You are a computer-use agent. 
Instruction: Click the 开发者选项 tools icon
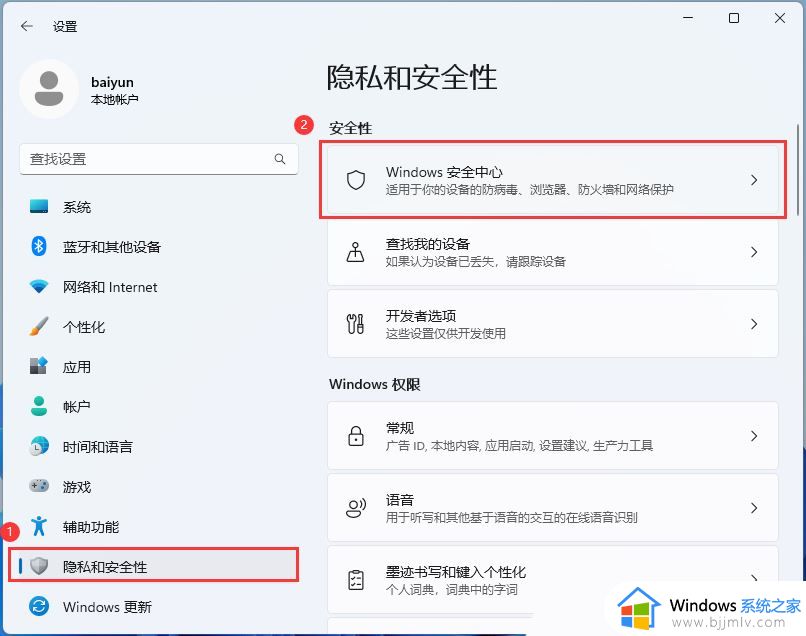point(356,324)
